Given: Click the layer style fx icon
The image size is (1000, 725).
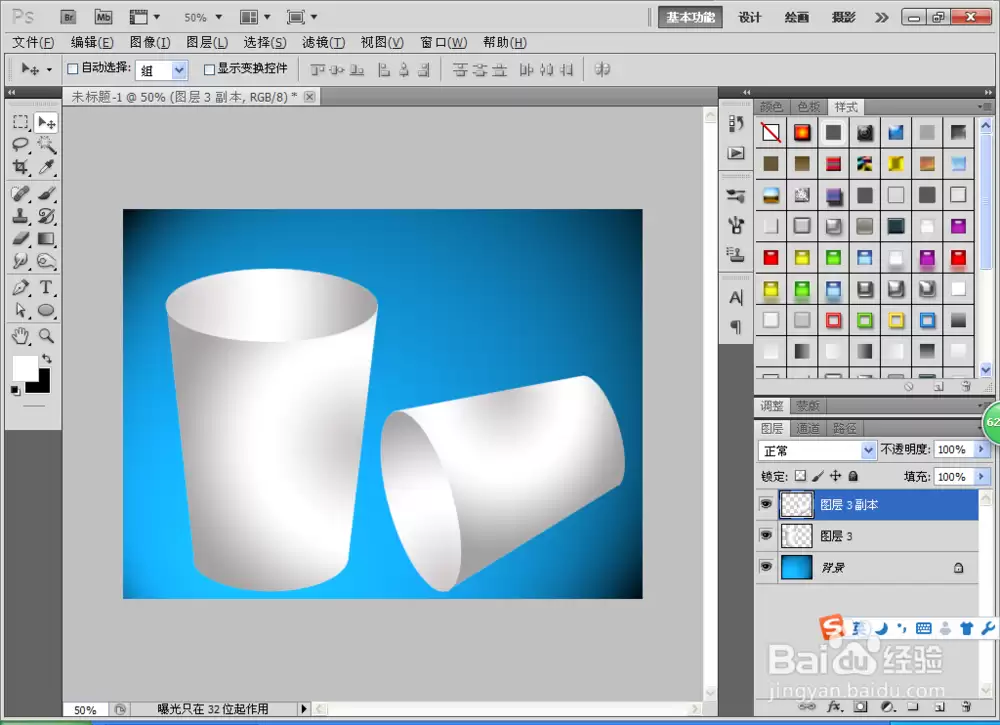Looking at the screenshot, I should pos(834,707).
